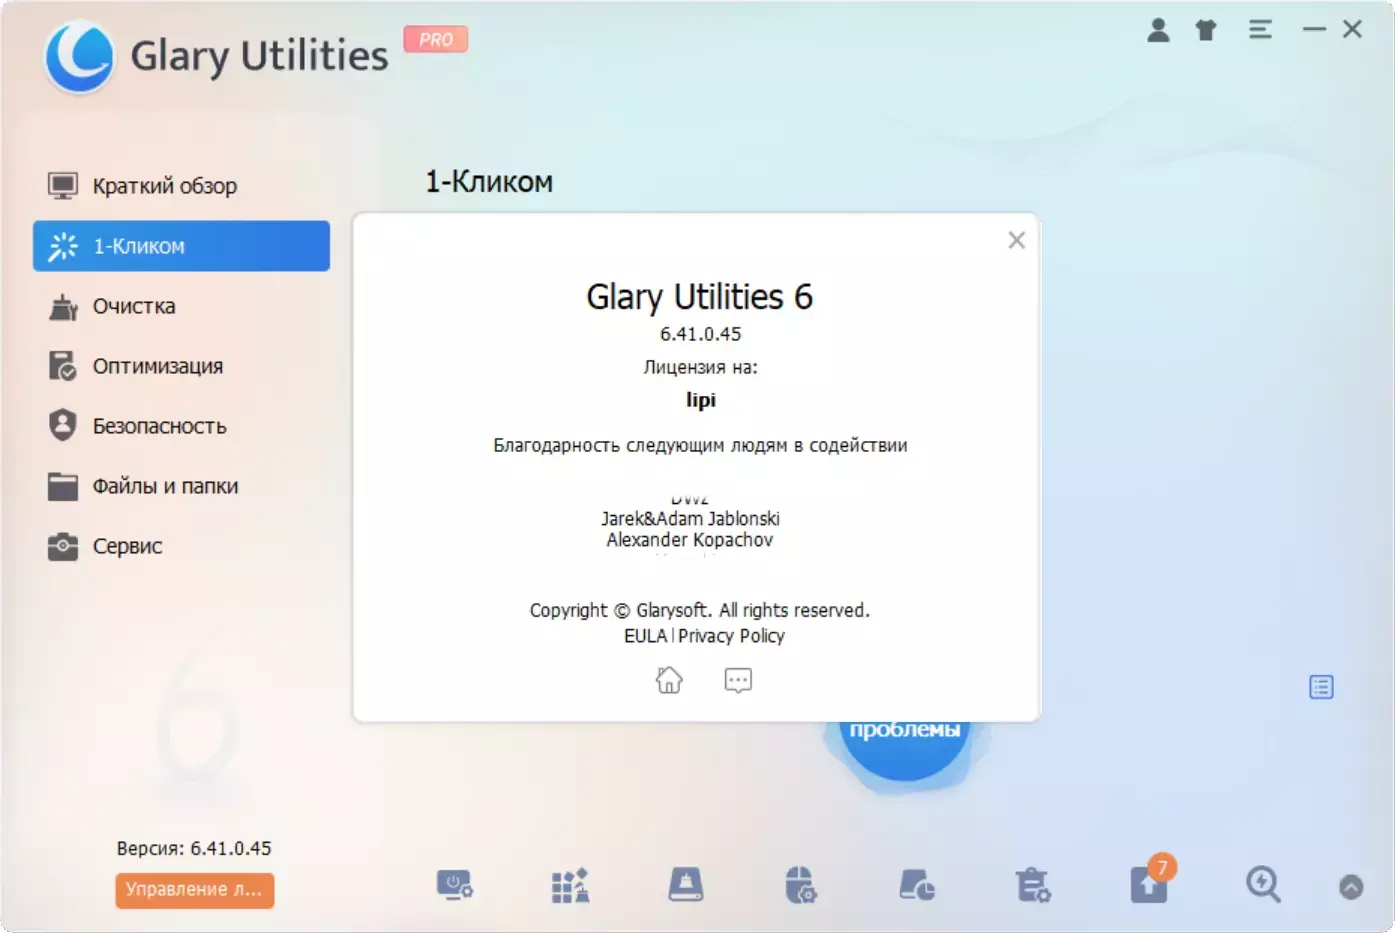This screenshot has width=1395, height=933.
Task: Select the 1-Кликом sidebar item
Action: click(x=181, y=246)
